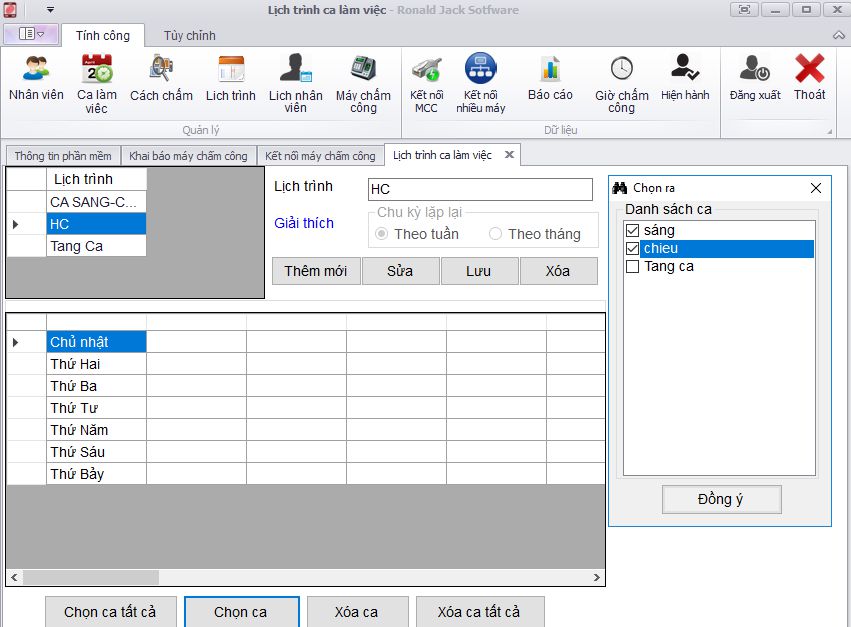The height and width of the screenshot is (627, 851).
Task: Open the Nhân viên employee icon
Action: point(36,70)
